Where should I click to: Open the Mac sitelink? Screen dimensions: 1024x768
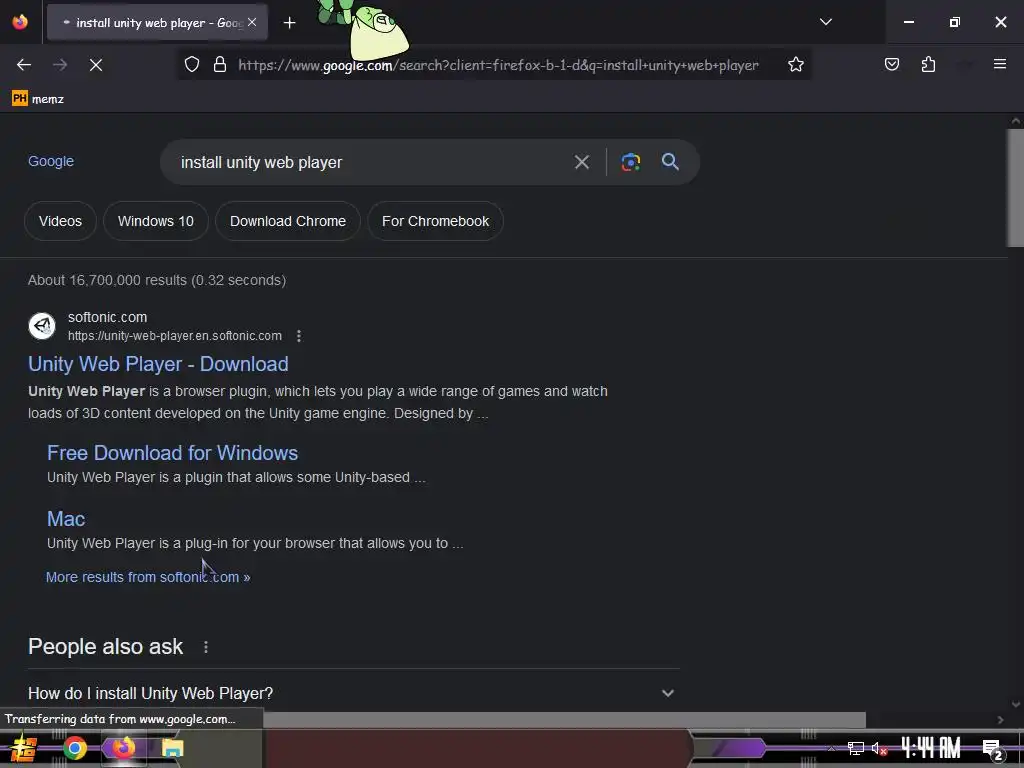(66, 519)
